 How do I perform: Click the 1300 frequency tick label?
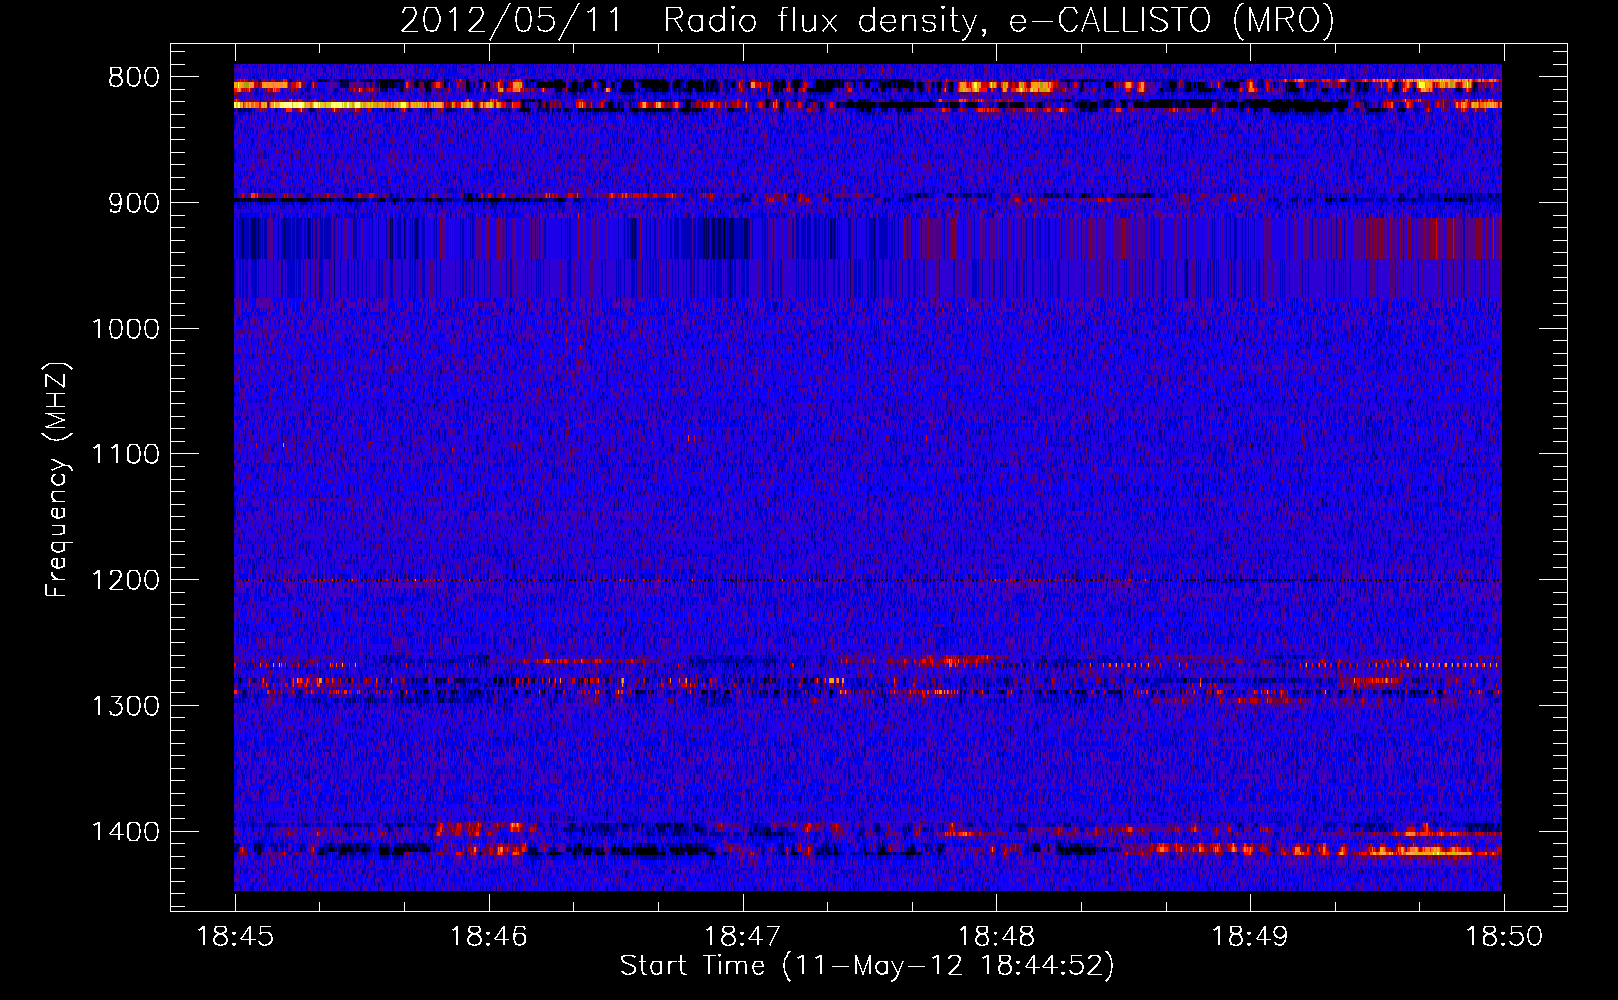click(125, 706)
